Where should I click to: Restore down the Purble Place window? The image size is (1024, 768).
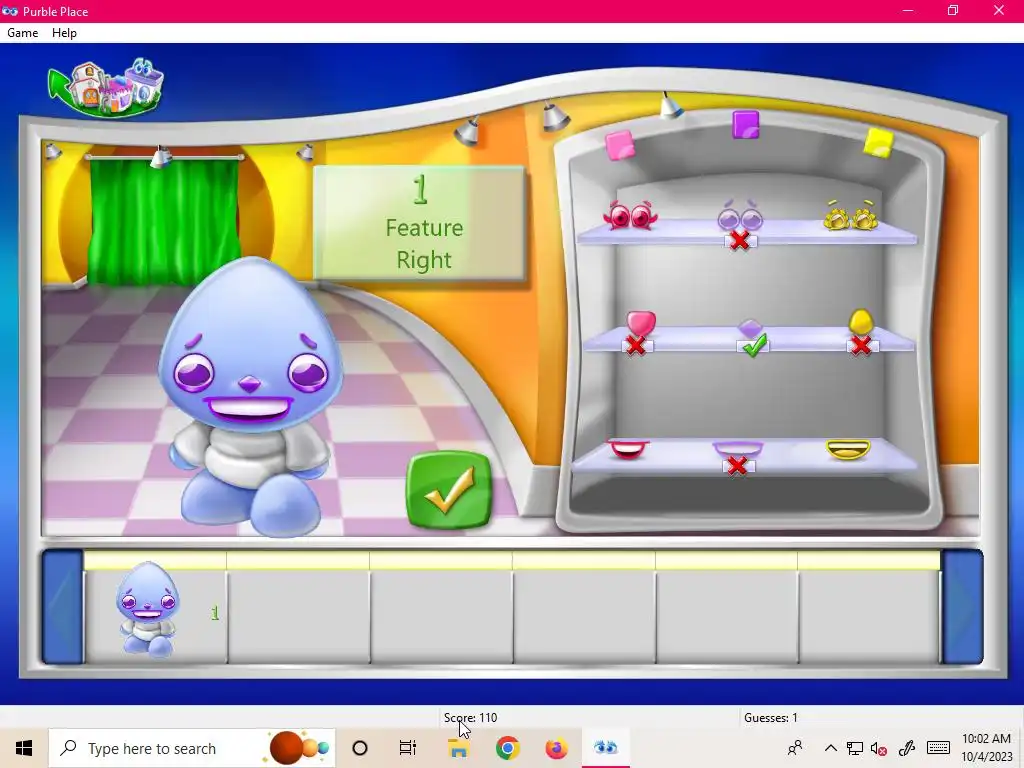[953, 10]
